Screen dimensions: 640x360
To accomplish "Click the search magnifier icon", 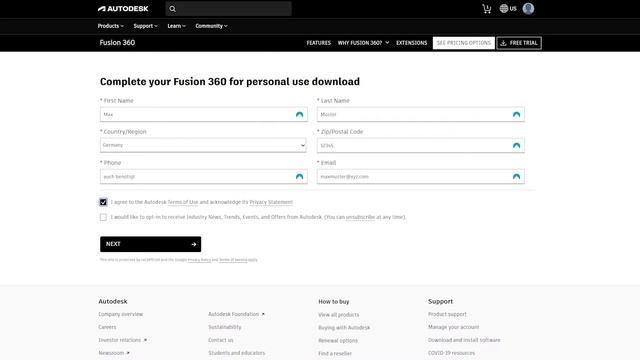I will click(172, 9).
